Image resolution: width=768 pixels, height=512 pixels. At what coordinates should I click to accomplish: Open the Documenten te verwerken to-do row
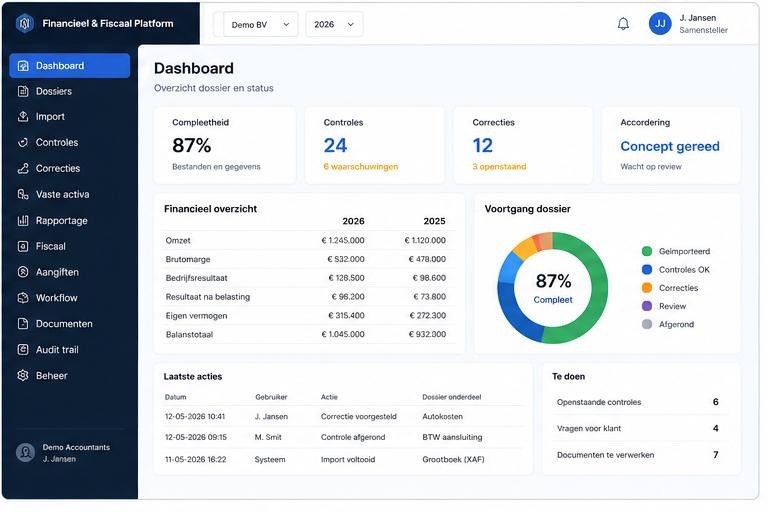click(640, 455)
